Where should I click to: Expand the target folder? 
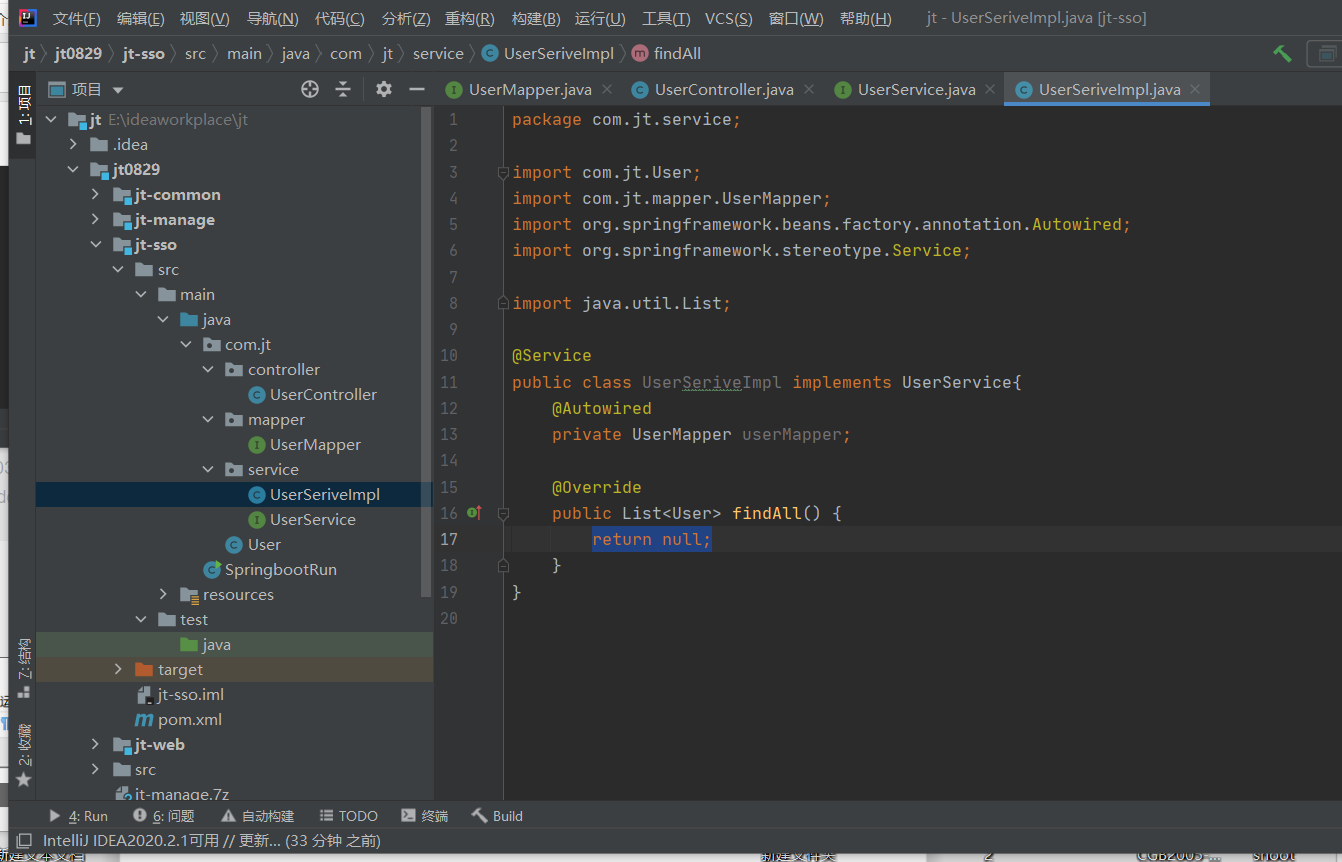coord(118,670)
